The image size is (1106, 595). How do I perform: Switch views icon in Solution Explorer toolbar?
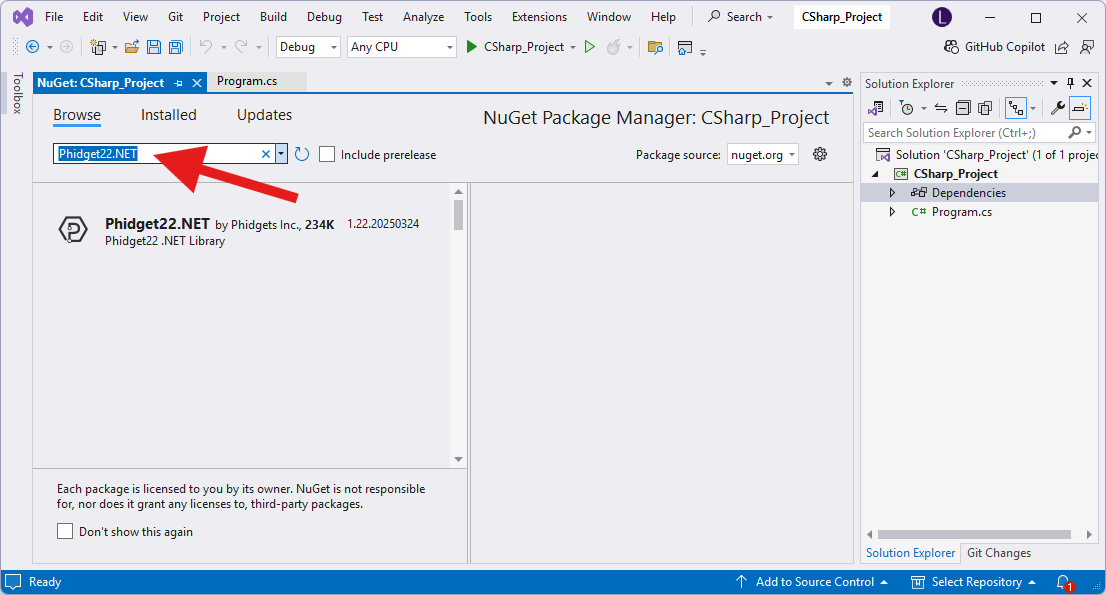click(876, 108)
